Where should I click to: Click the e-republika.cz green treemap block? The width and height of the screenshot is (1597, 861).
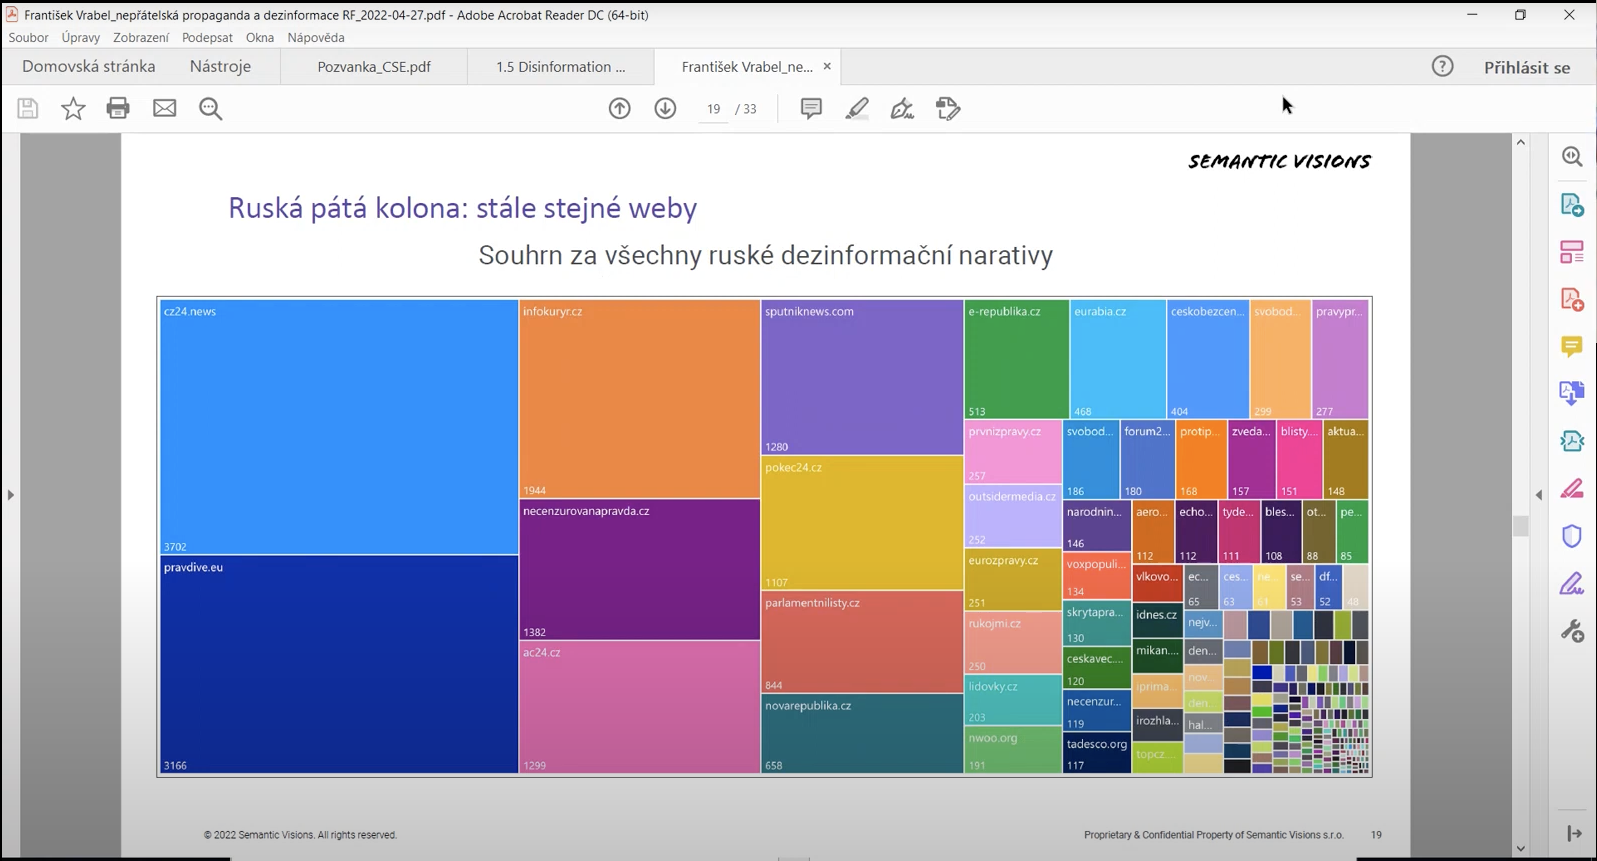tap(1016, 360)
